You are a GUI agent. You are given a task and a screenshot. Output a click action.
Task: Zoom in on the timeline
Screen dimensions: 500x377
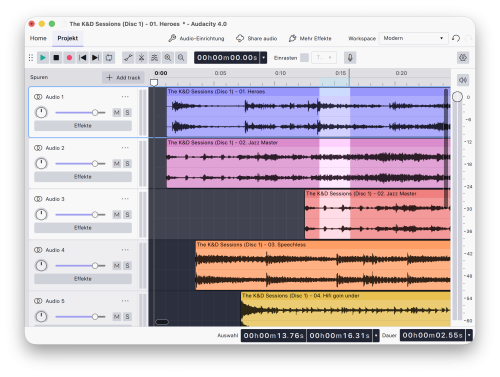click(x=168, y=58)
